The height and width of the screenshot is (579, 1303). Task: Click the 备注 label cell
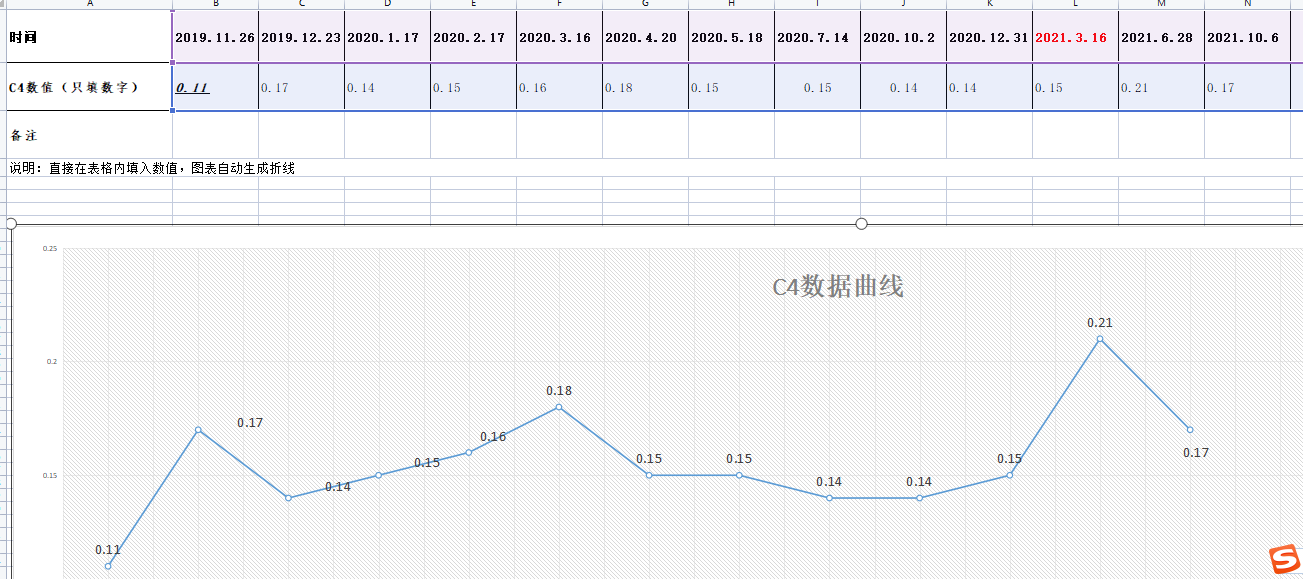click(x=86, y=135)
